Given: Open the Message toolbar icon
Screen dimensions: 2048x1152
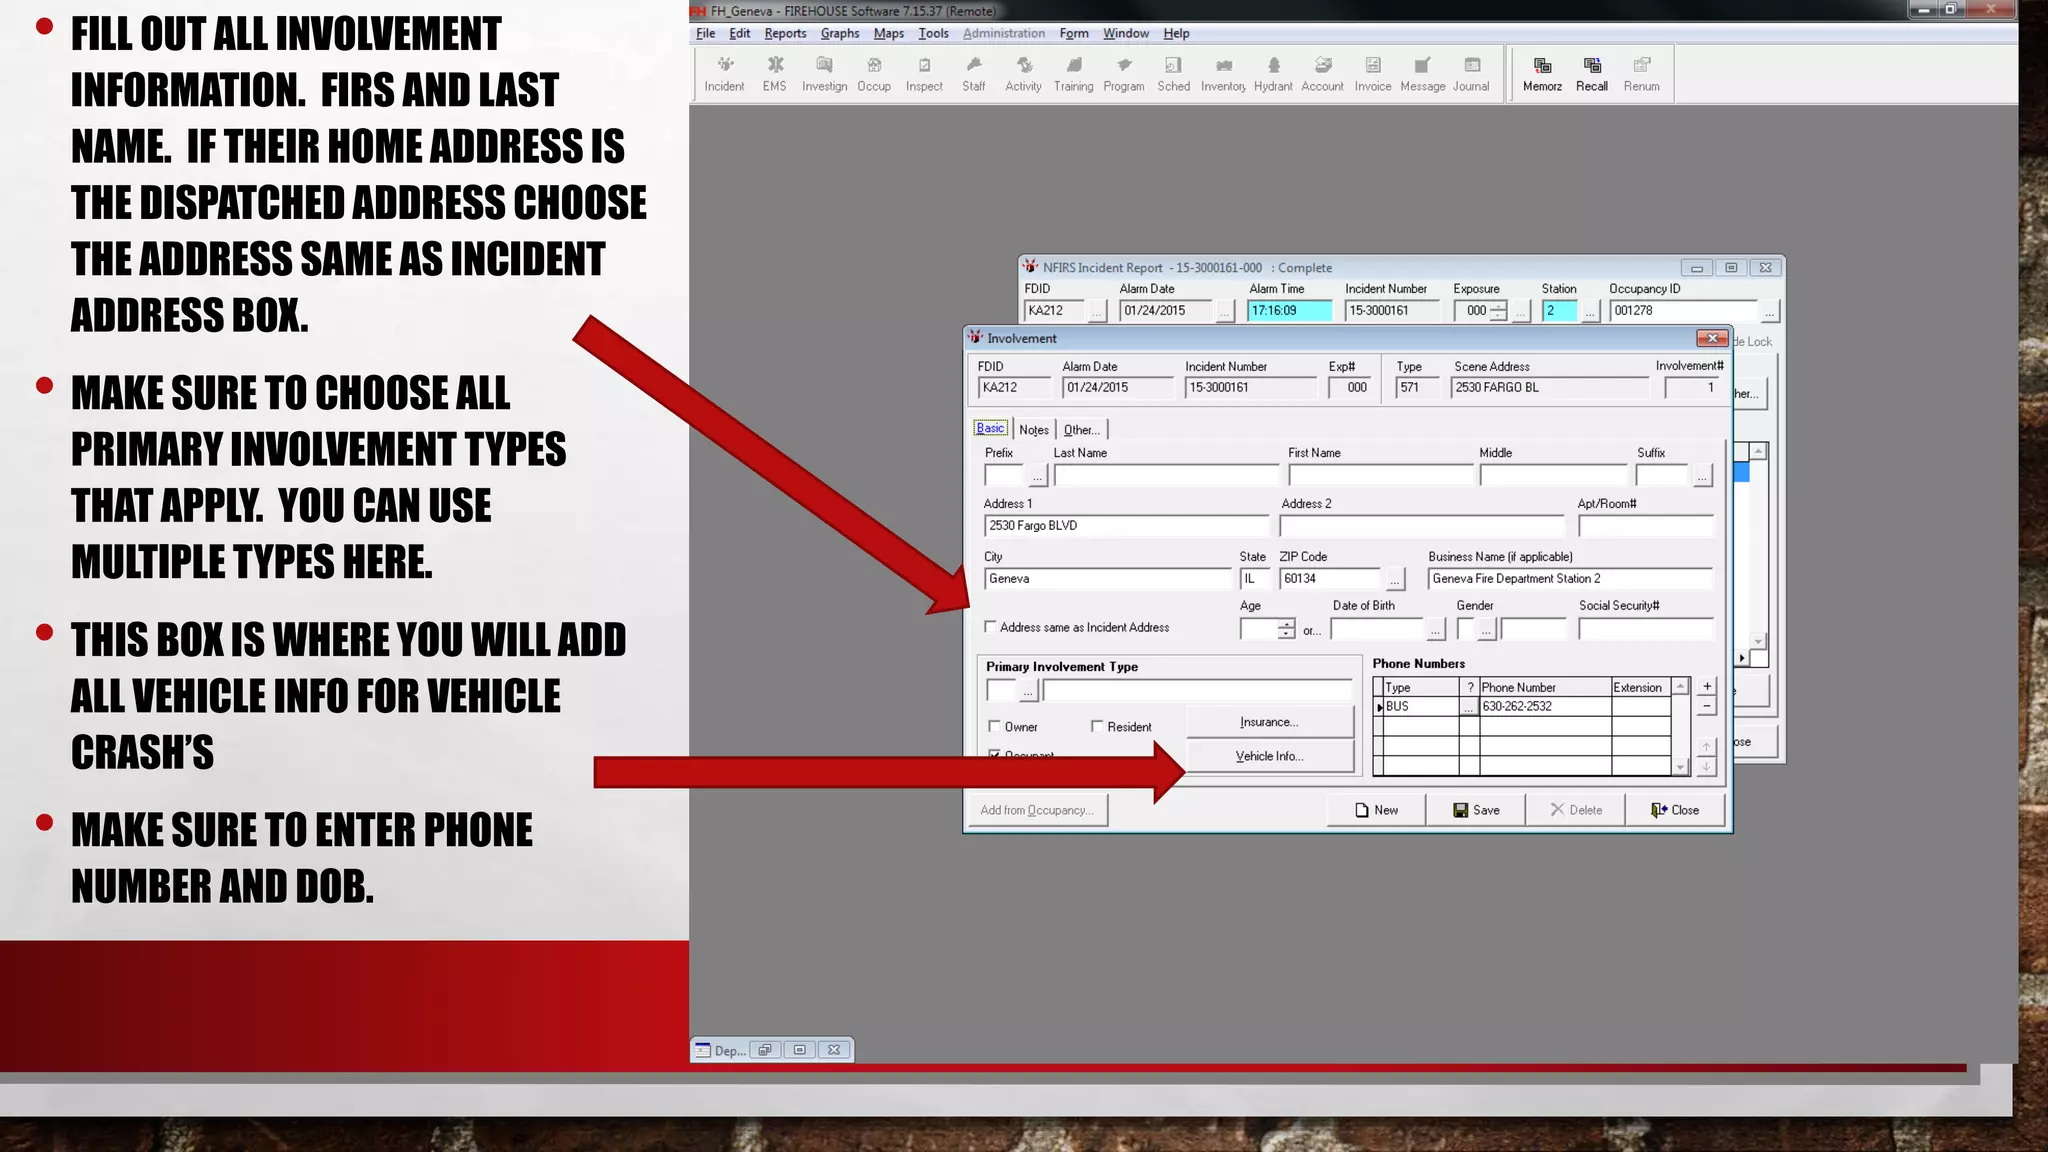Looking at the screenshot, I should click(x=1422, y=74).
